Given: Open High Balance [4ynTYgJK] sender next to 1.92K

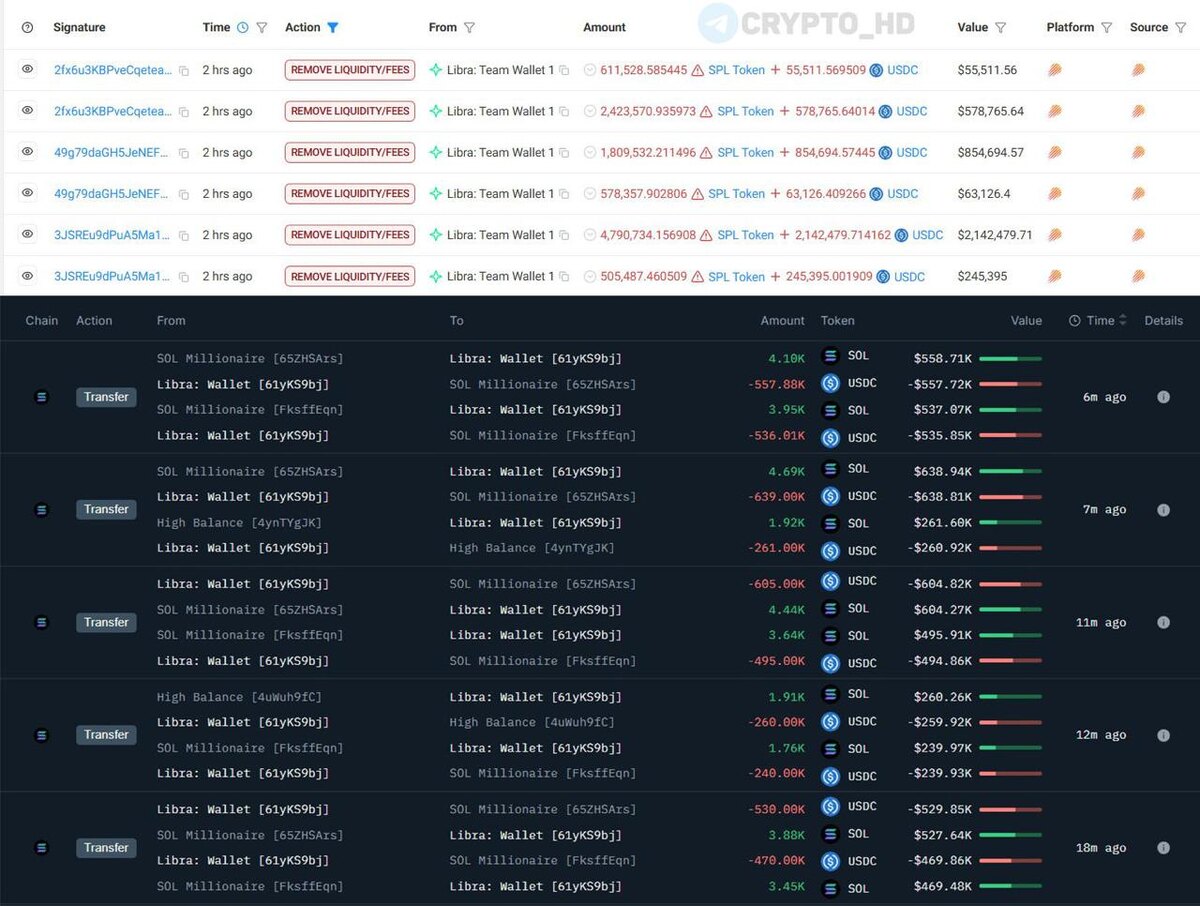Looking at the screenshot, I should (x=239, y=523).
